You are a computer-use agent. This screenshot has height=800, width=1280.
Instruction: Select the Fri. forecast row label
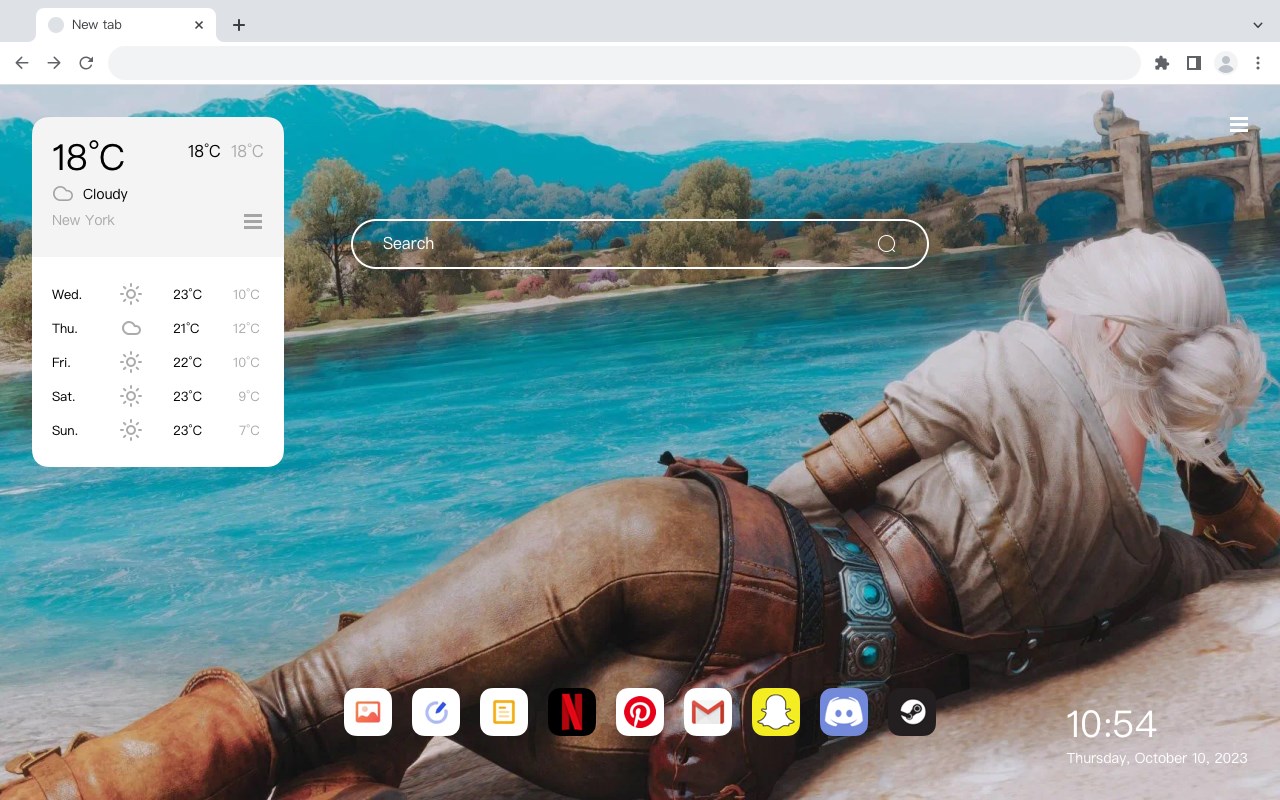pos(61,363)
